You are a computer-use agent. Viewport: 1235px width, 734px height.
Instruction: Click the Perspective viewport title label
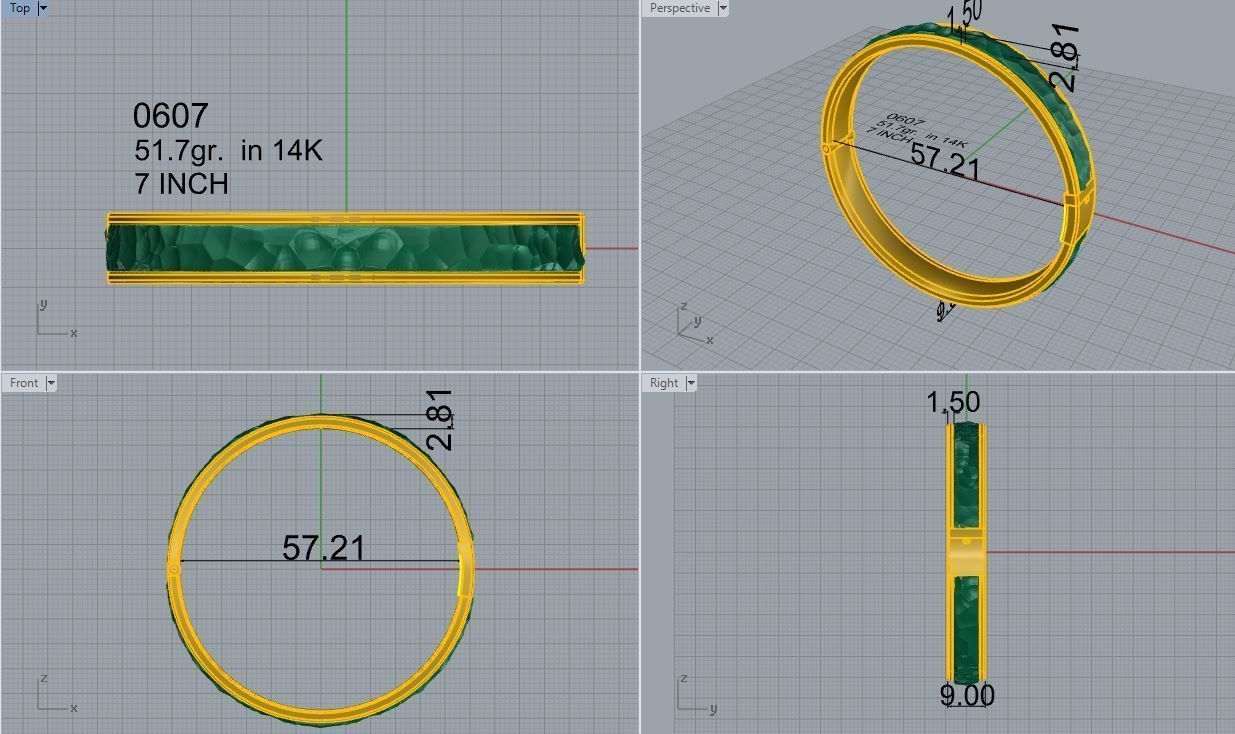tap(680, 8)
